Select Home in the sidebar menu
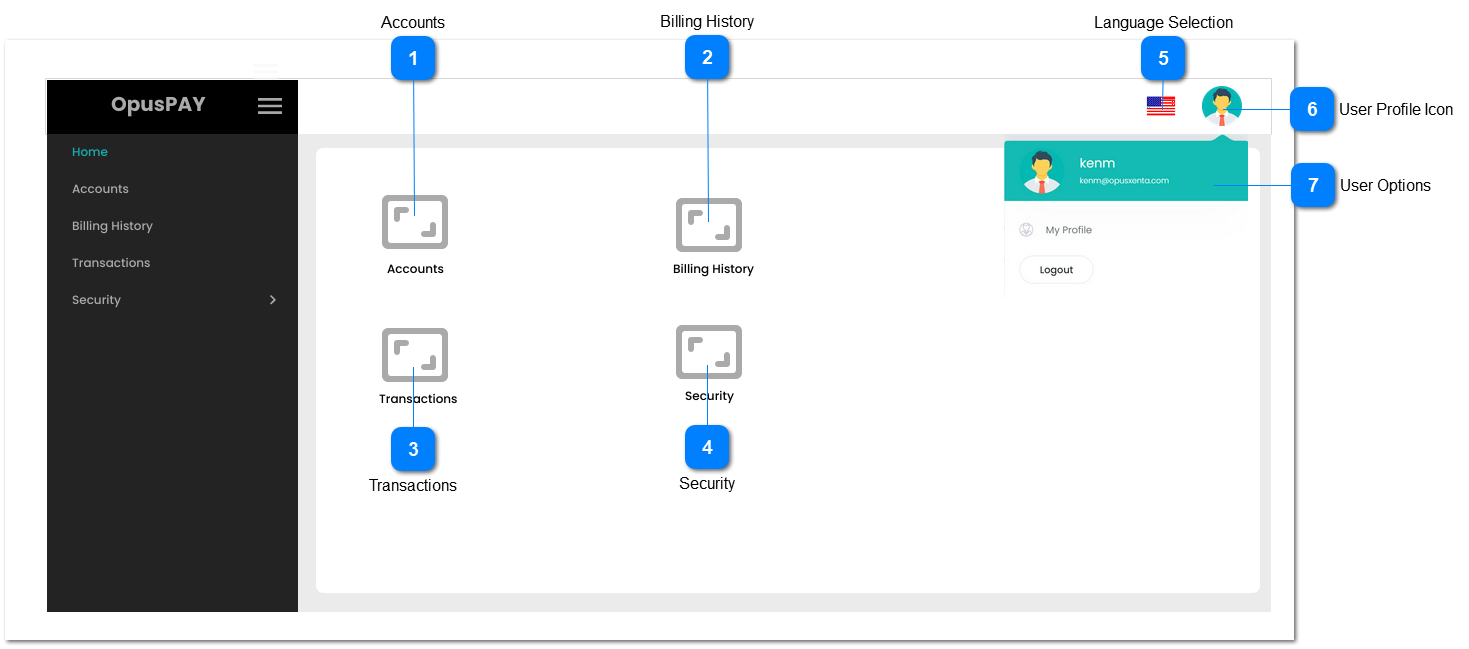1469x649 pixels. pos(90,152)
